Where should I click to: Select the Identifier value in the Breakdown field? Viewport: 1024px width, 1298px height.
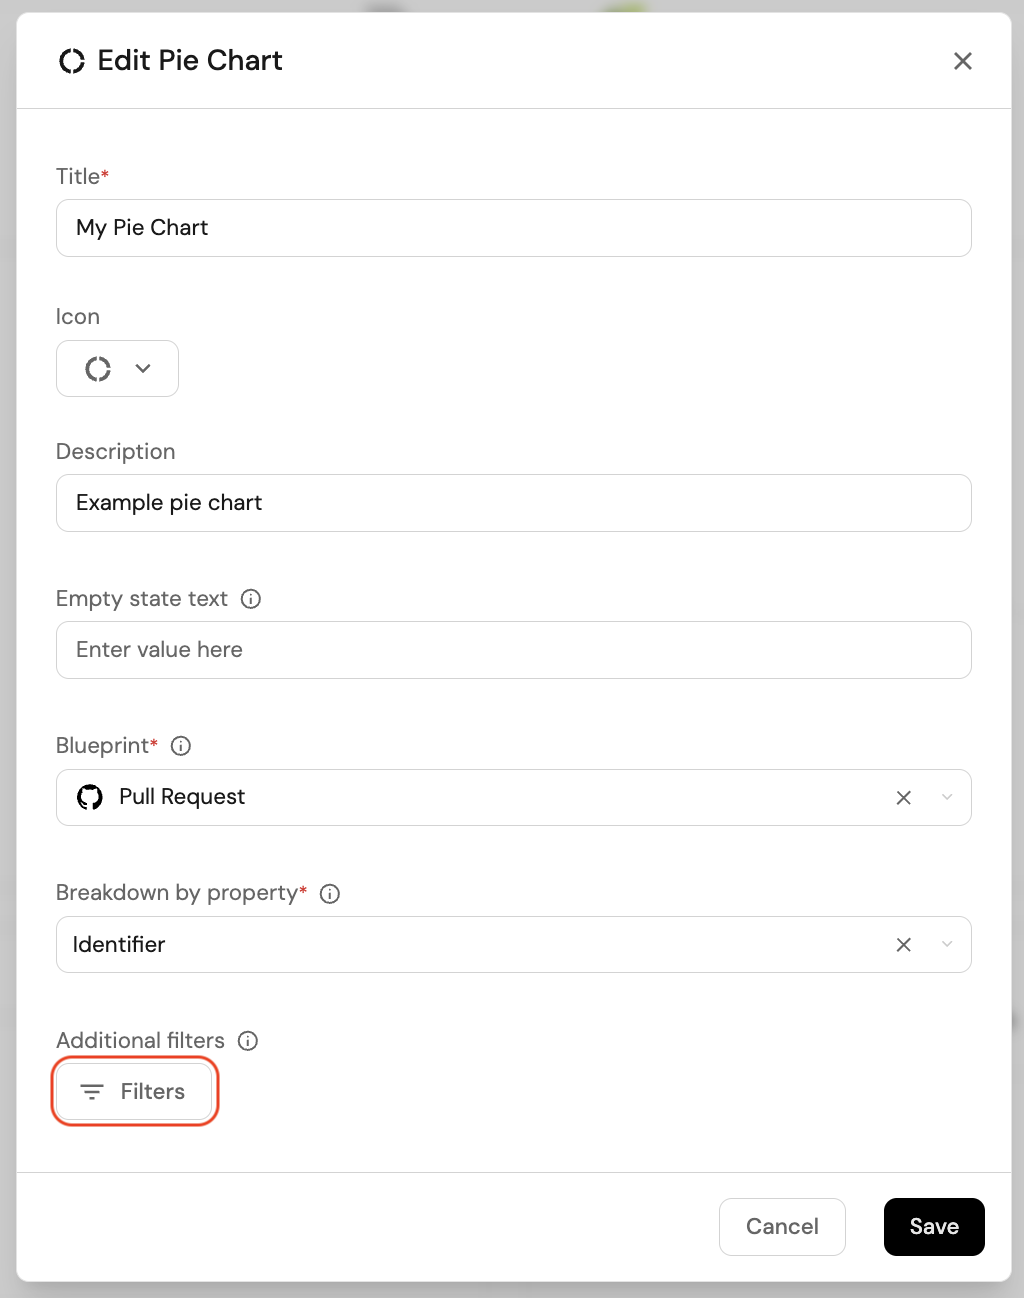pyautogui.click(x=119, y=945)
